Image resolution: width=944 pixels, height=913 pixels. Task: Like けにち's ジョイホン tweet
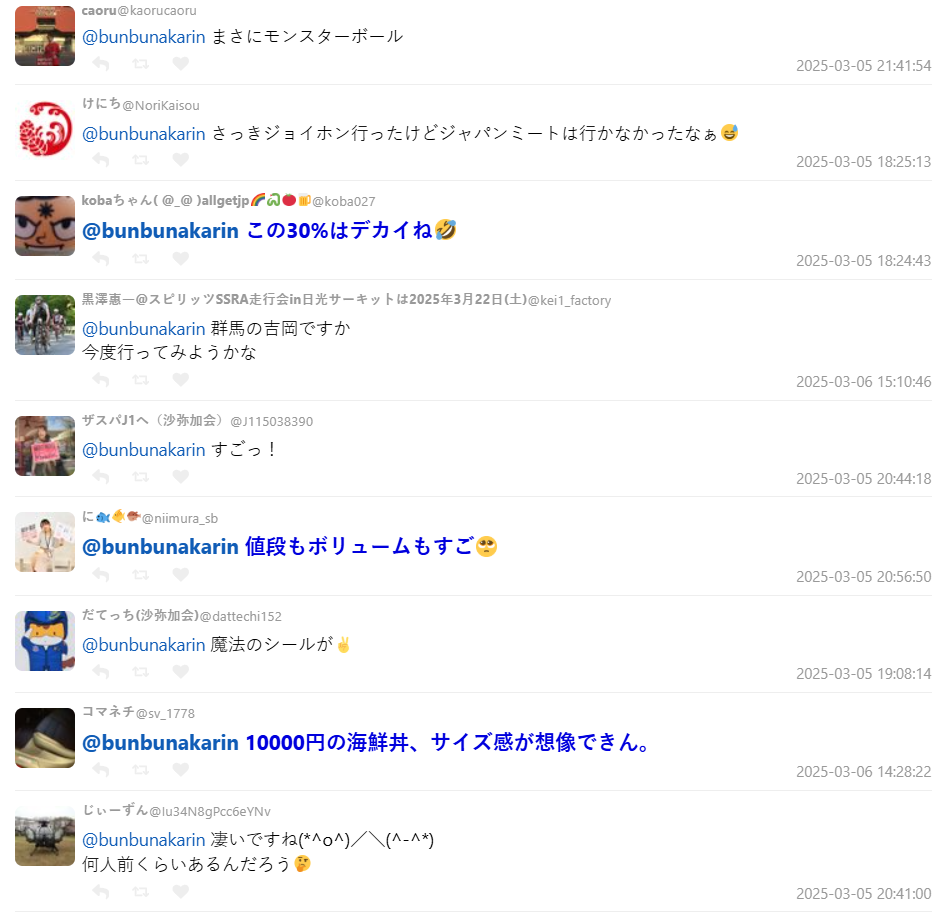pyautogui.click(x=181, y=159)
